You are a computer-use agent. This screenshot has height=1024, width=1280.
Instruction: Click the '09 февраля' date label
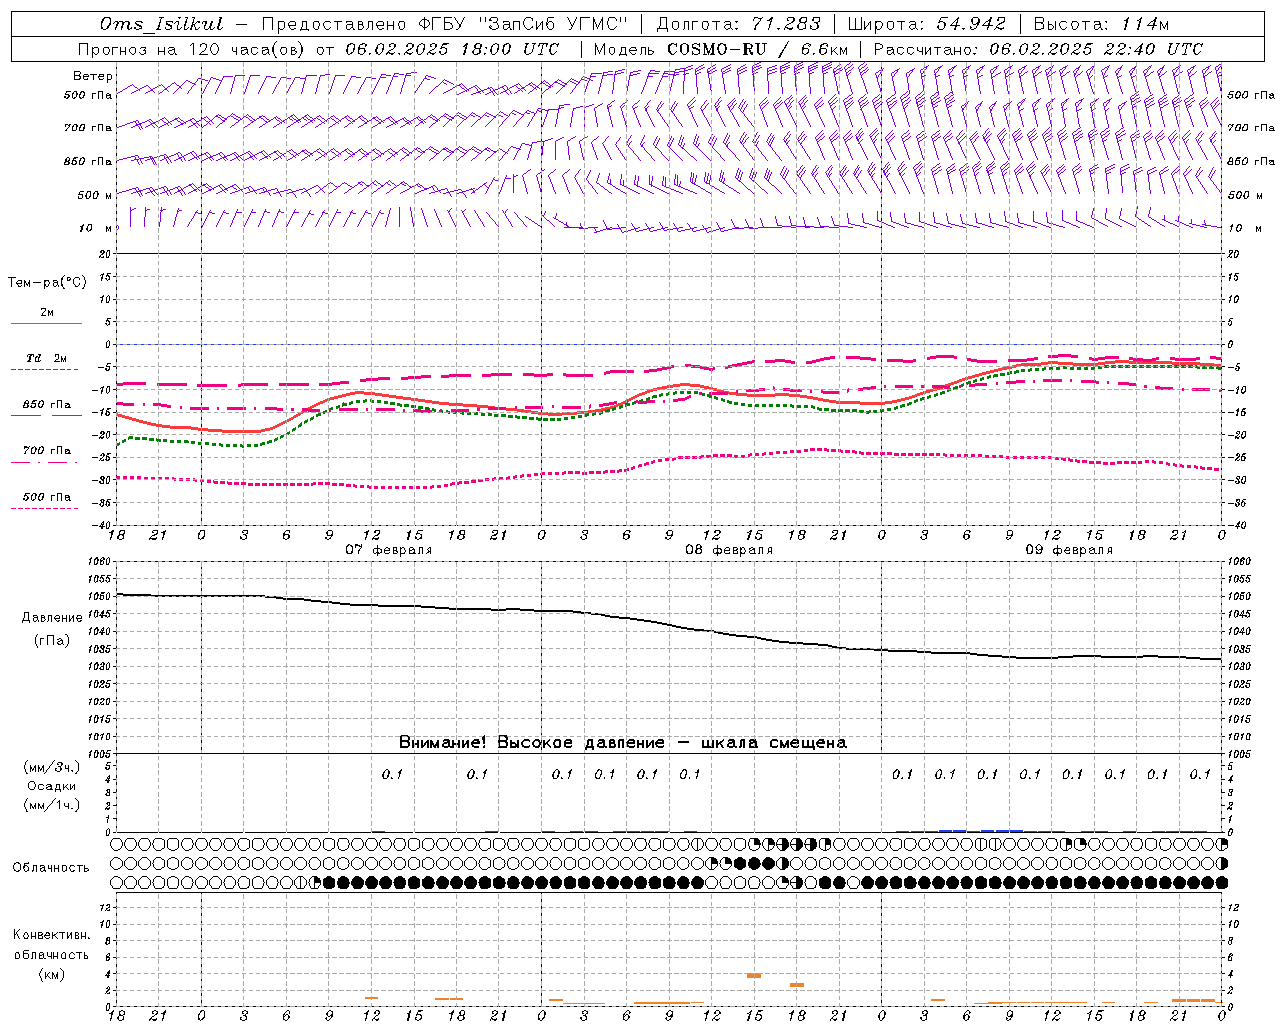pyautogui.click(x=1069, y=550)
